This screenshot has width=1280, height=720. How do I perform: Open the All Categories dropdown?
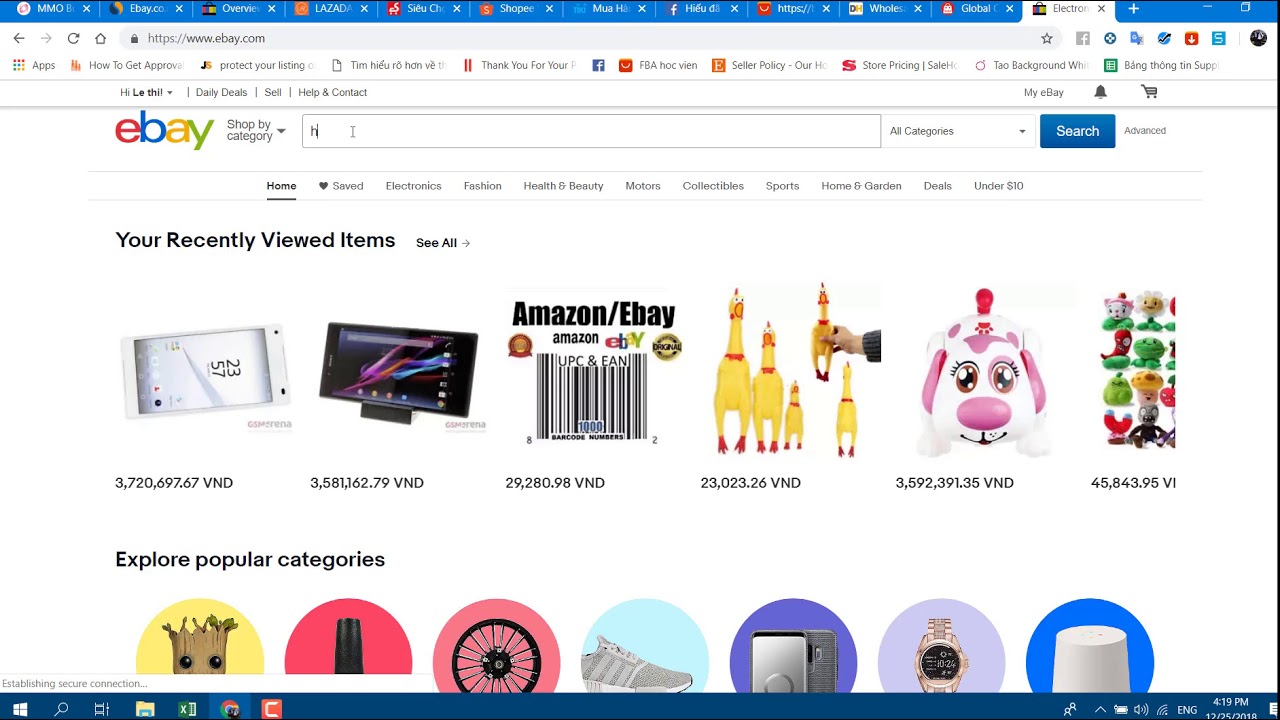click(957, 131)
